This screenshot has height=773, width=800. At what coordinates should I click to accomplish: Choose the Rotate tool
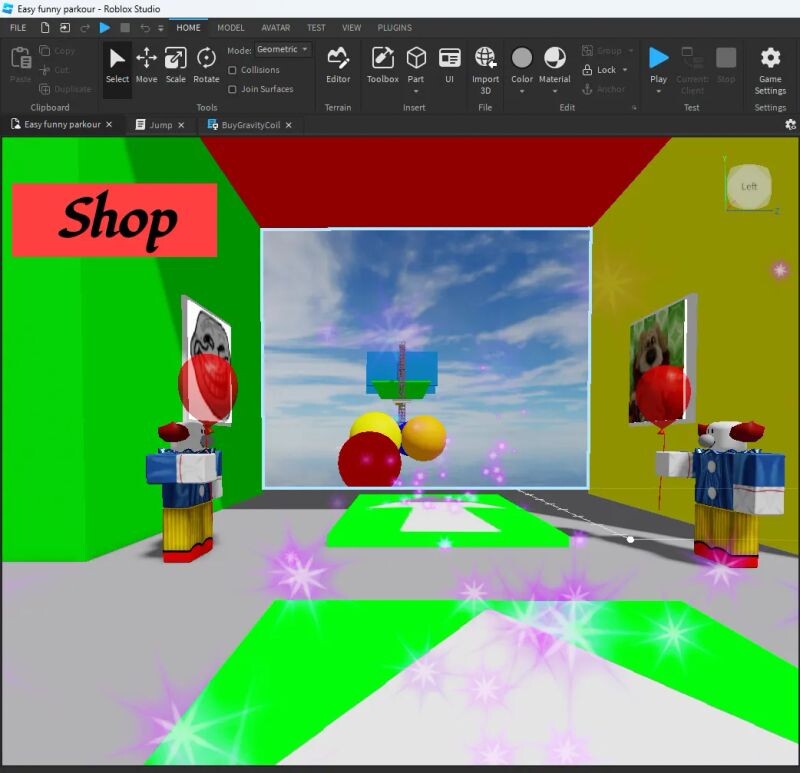206,66
